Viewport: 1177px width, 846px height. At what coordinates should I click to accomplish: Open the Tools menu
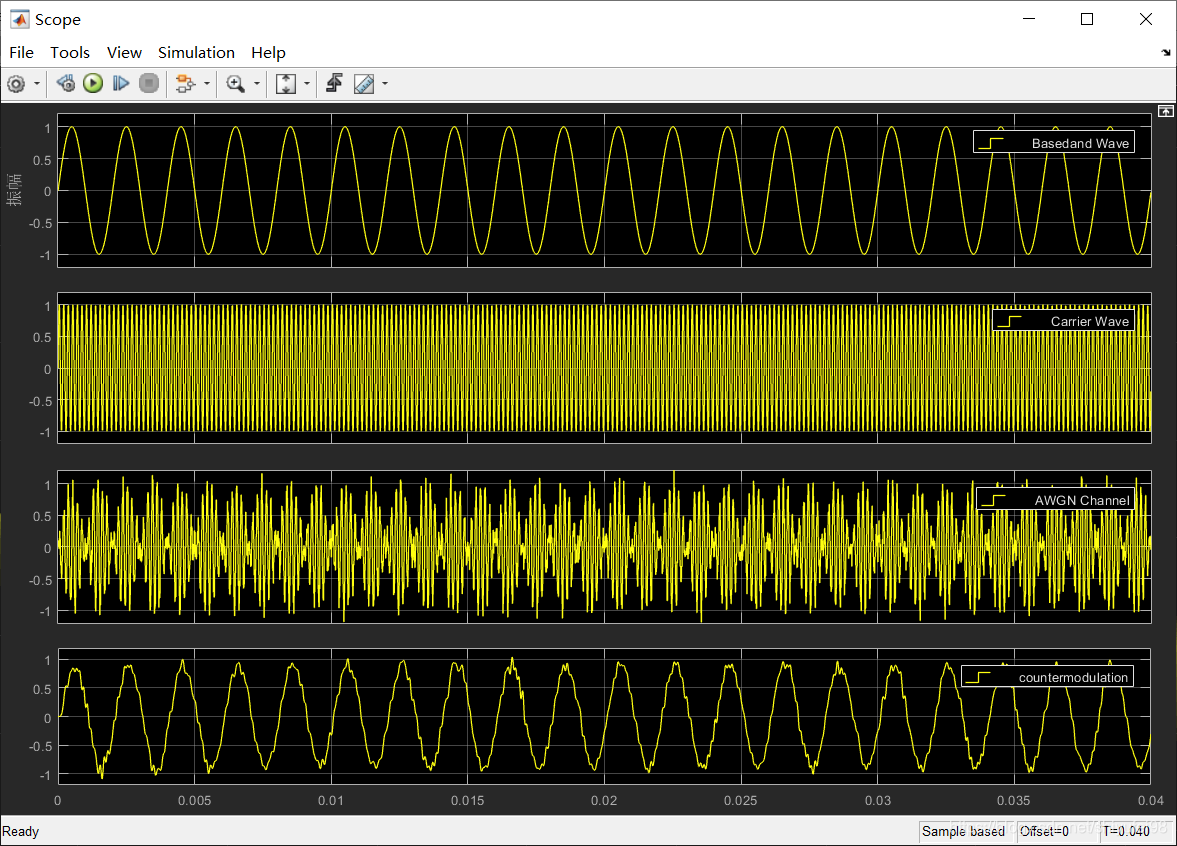coord(70,53)
